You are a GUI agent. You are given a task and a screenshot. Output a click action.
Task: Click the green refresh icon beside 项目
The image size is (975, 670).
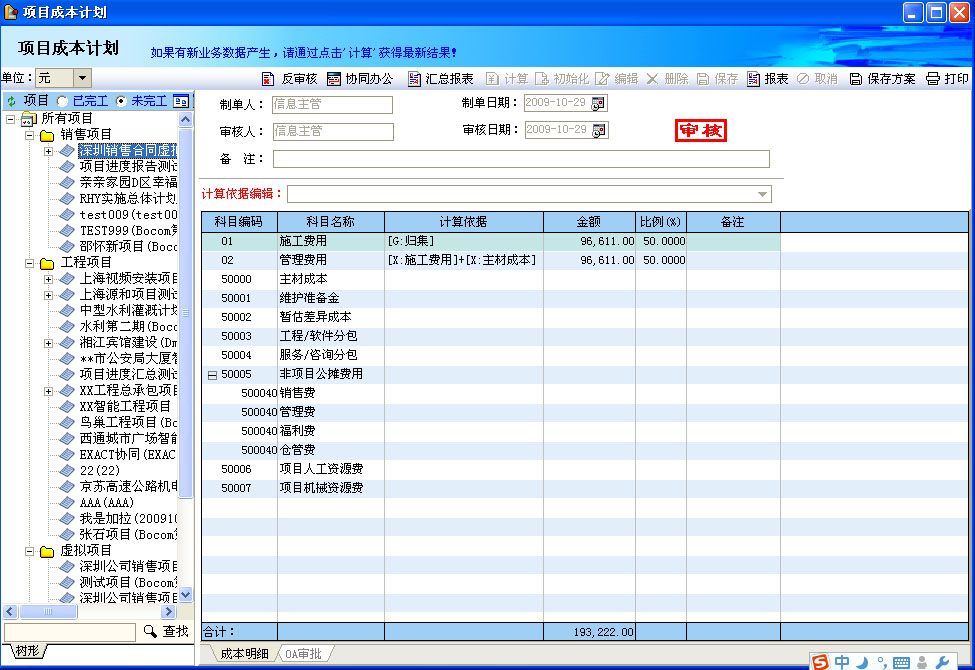(11, 101)
